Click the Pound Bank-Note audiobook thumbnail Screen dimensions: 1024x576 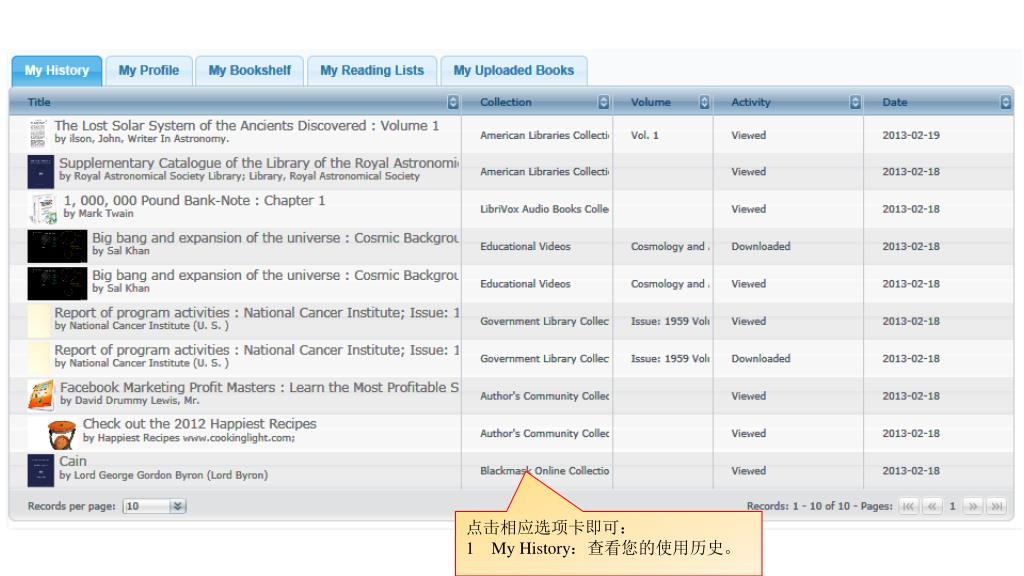tap(44, 209)
